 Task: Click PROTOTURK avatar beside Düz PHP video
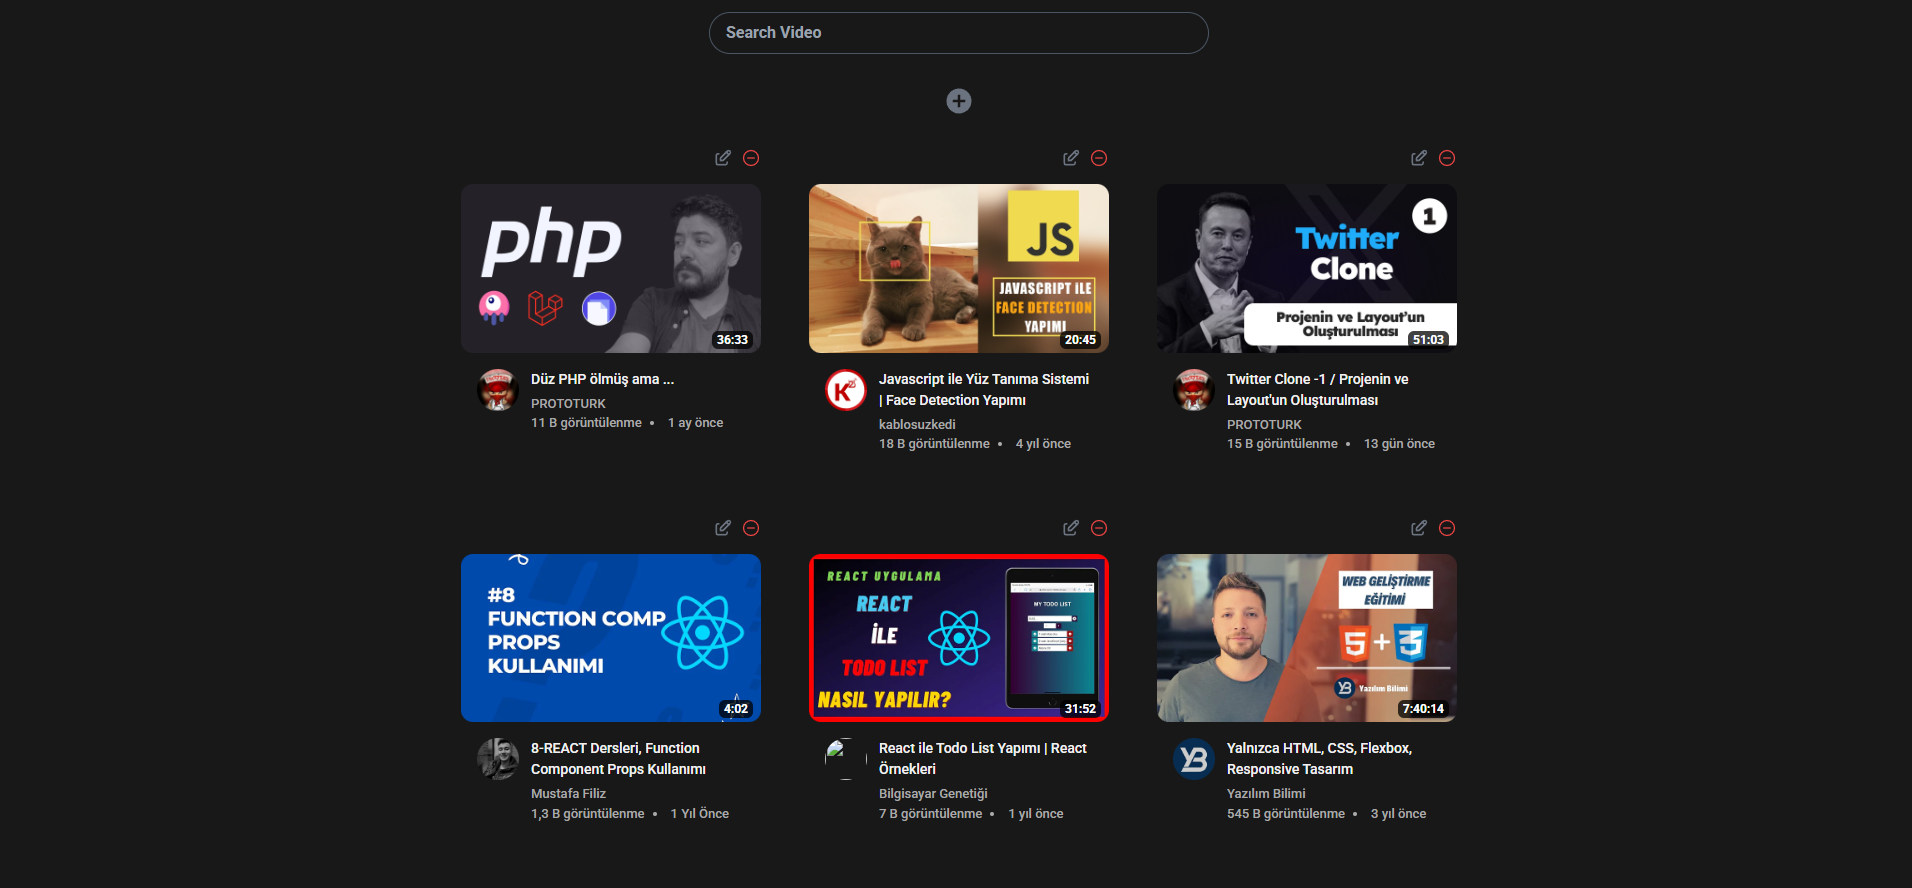(498, 390)
